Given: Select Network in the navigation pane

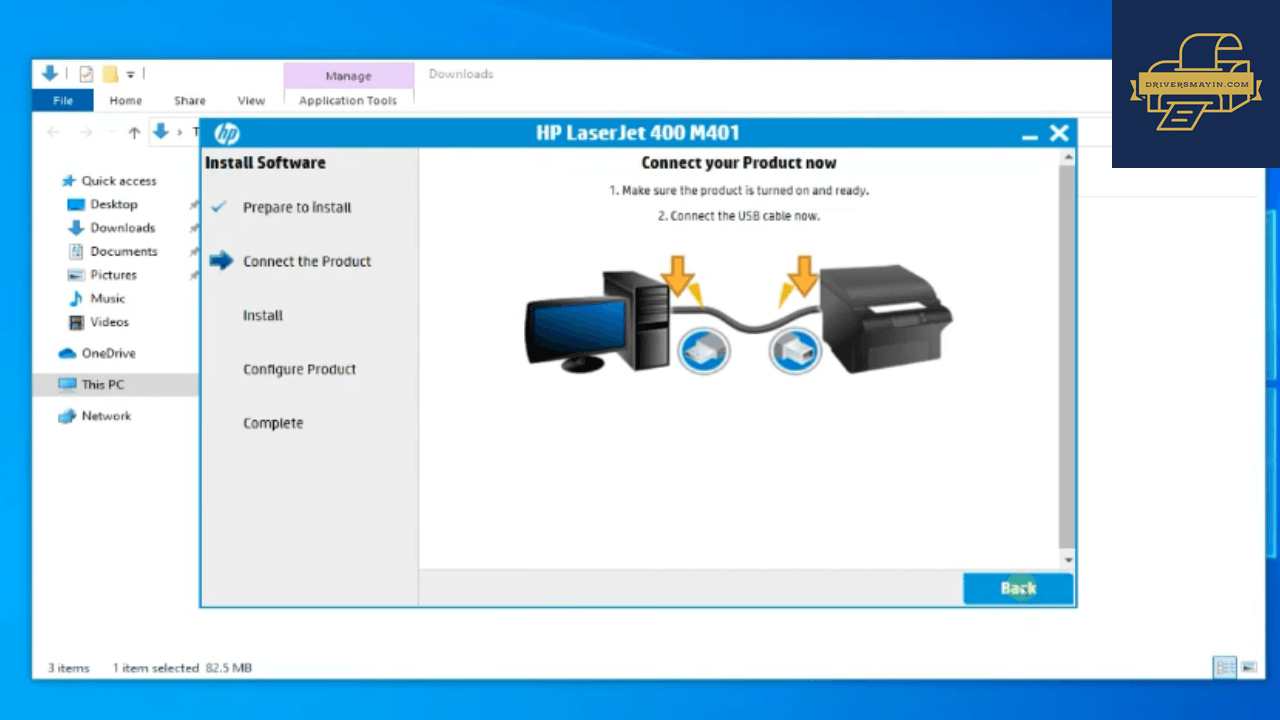Looking at the screenshot, I should click(x=95, y=416).
